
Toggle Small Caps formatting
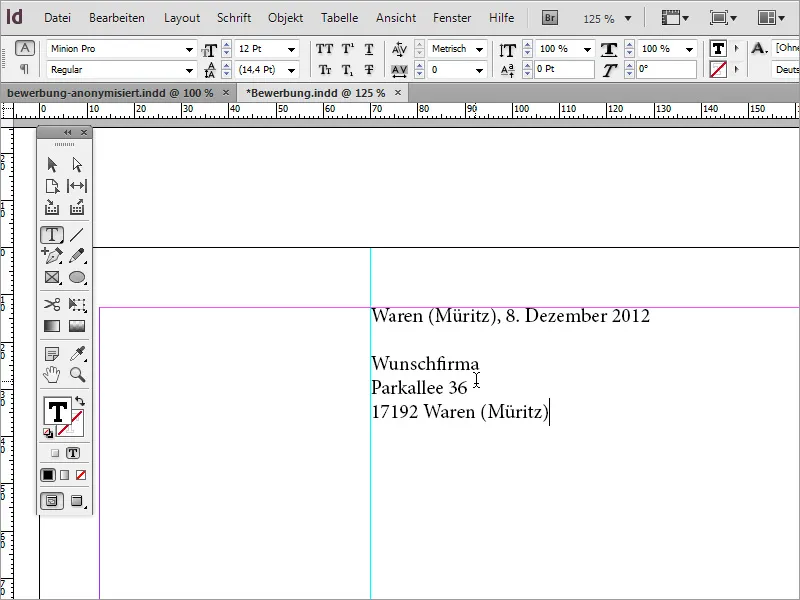pos(324,70)
